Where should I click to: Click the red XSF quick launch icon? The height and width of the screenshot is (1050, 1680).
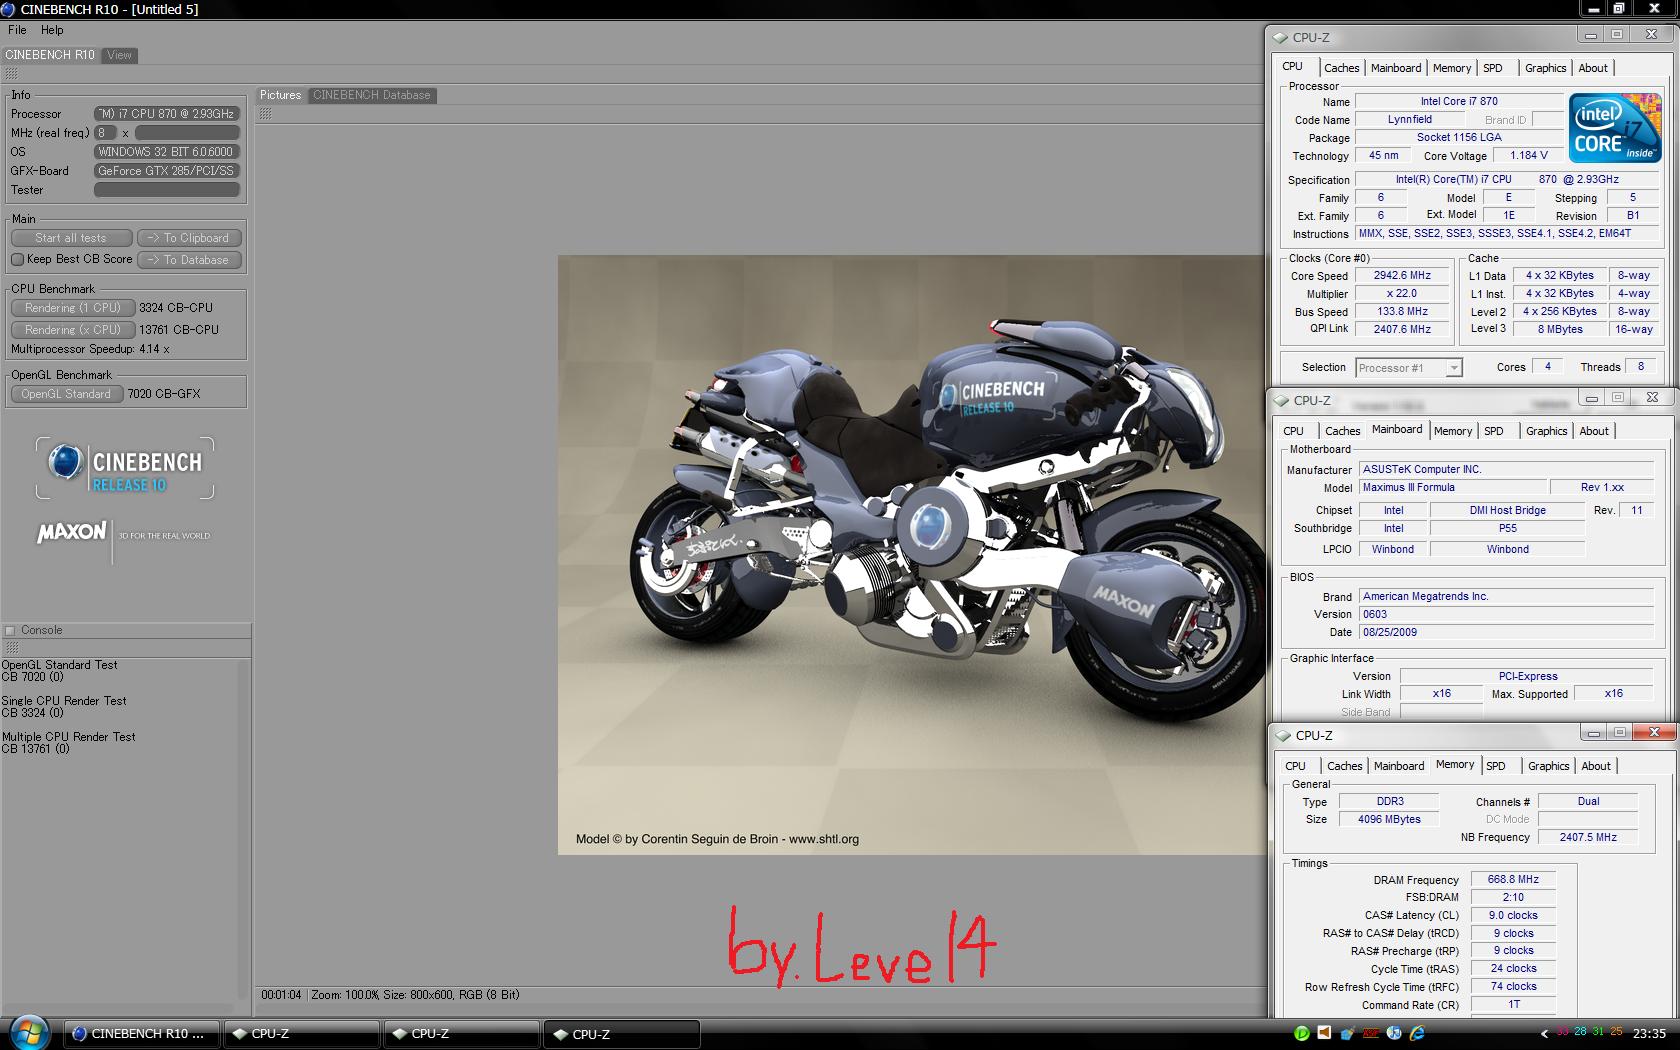(1371, 1033)
